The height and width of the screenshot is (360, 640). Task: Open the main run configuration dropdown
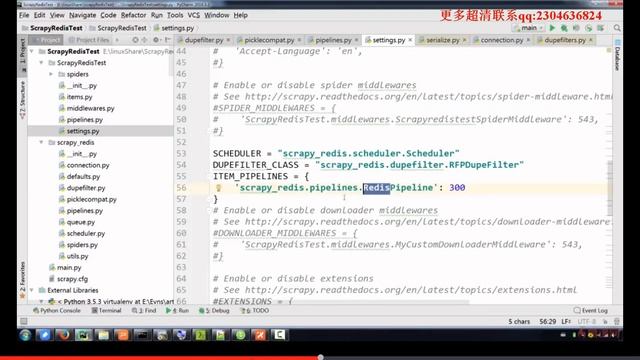pos(529,28)
